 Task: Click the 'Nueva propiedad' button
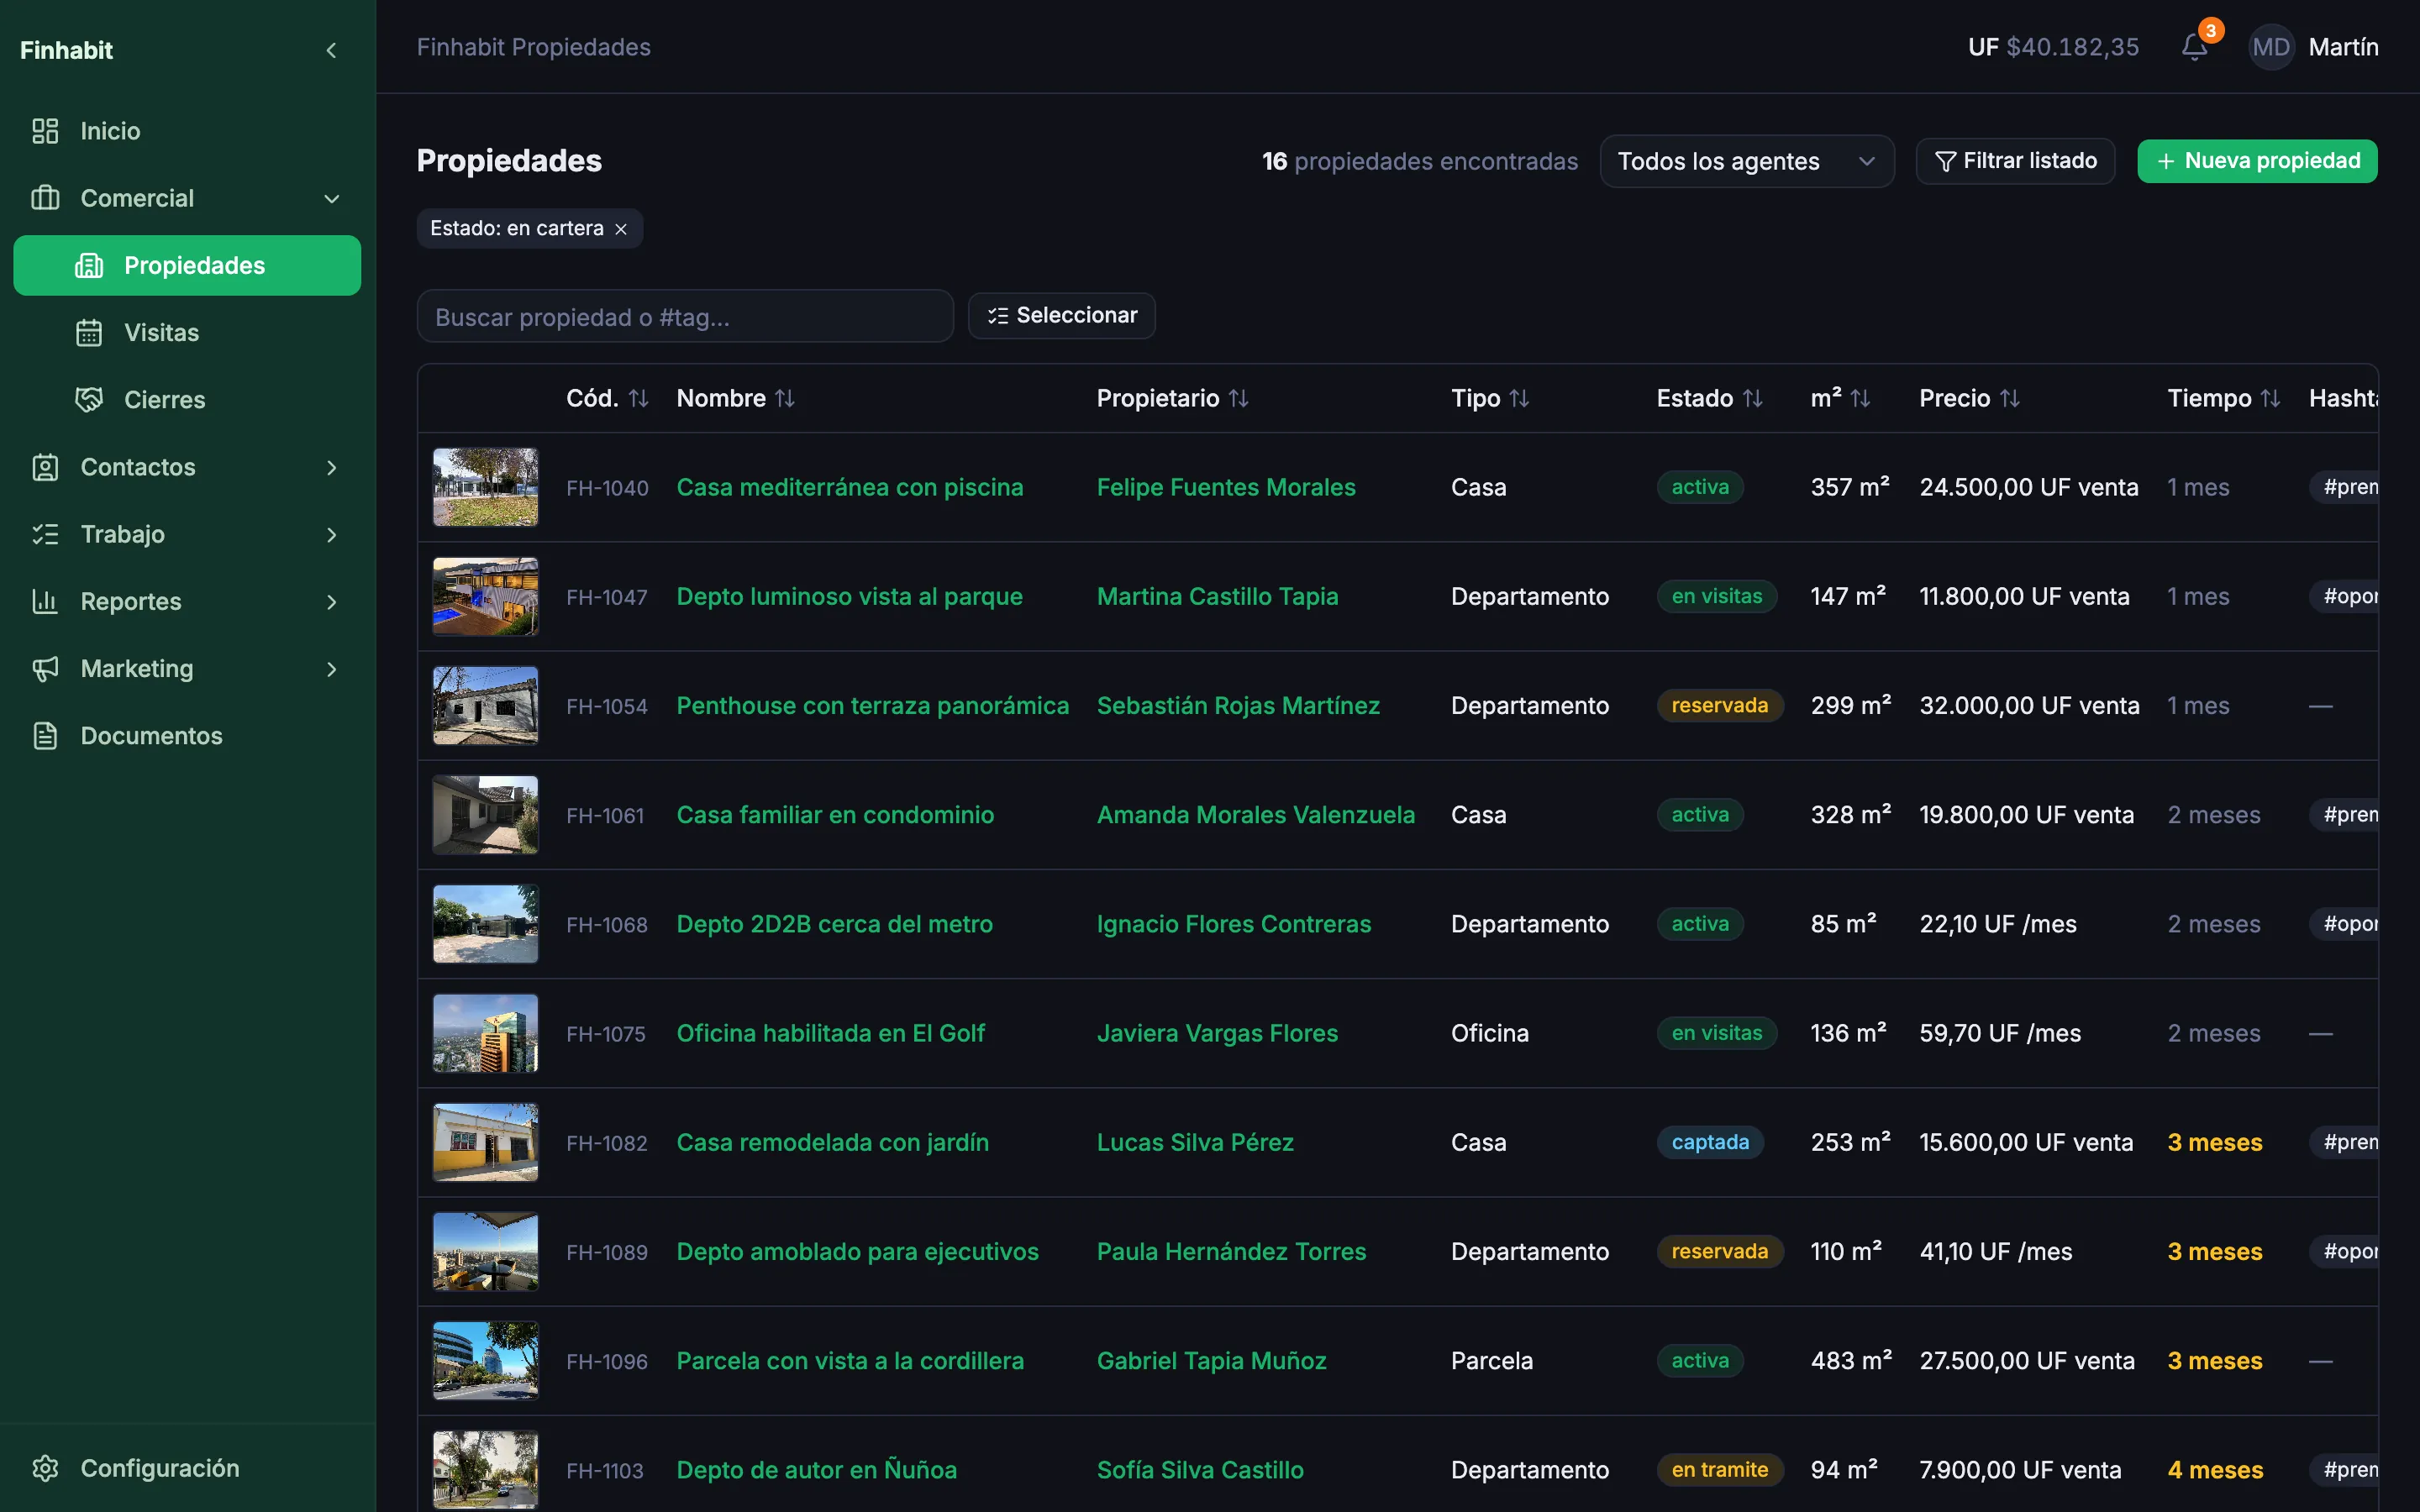2257,161
